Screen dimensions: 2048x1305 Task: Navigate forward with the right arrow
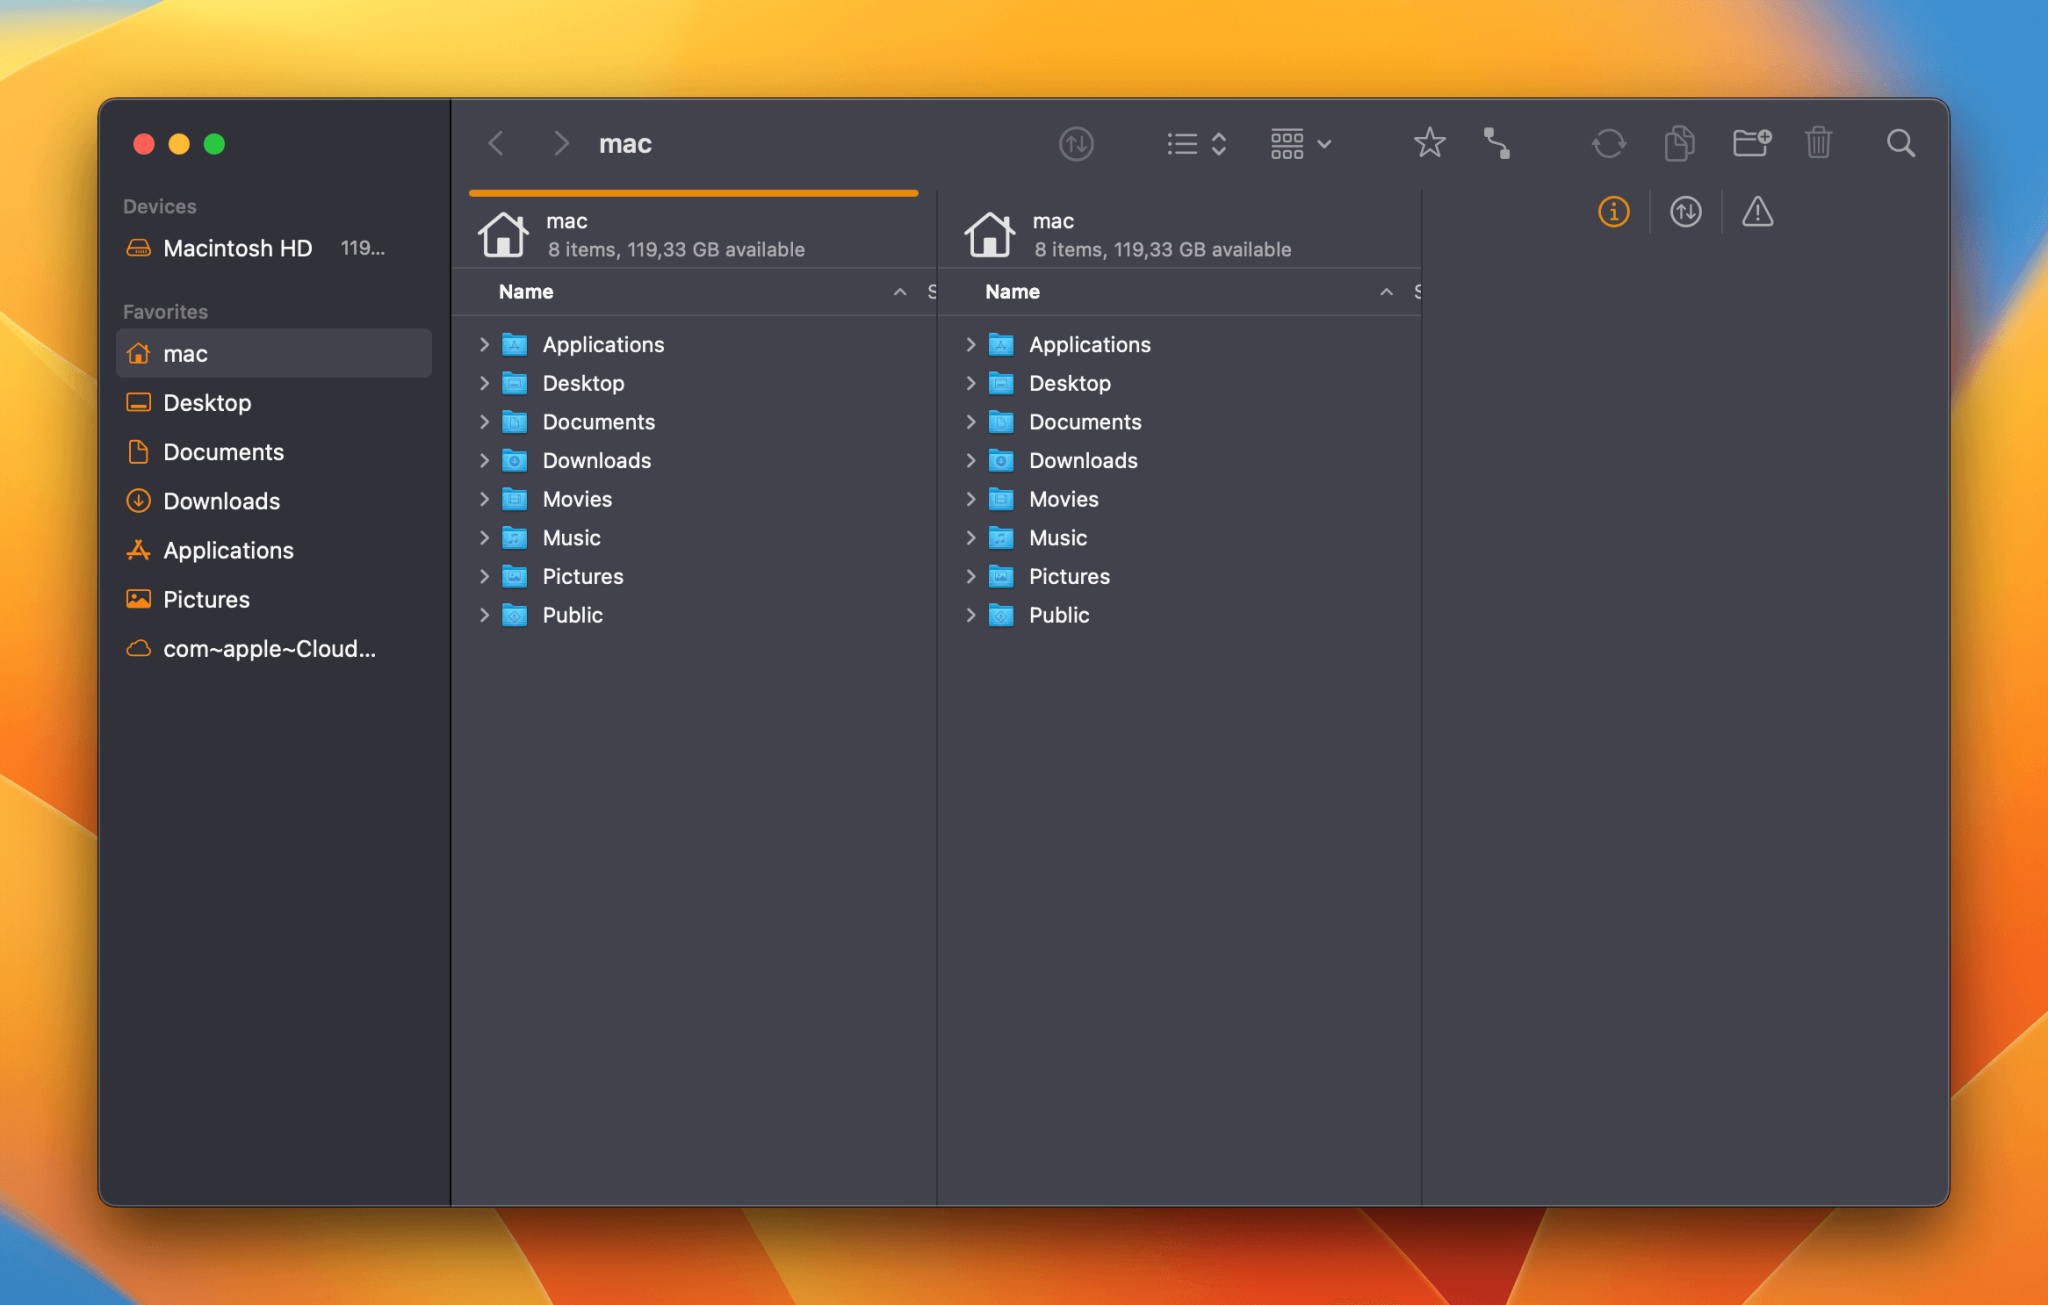click(x=561, y=143)
